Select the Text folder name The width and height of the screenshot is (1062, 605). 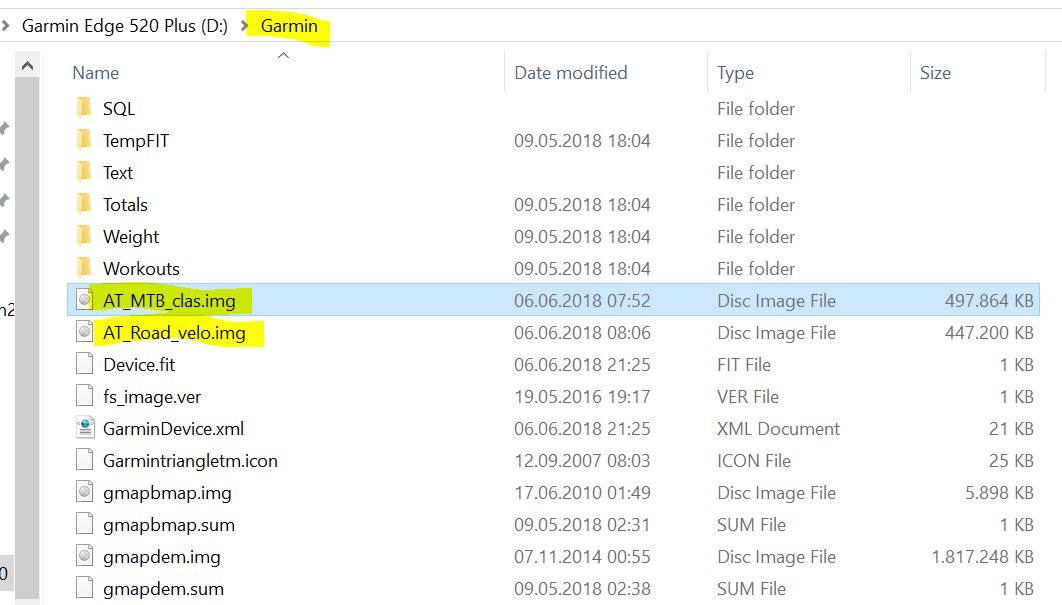pos(118,172)
